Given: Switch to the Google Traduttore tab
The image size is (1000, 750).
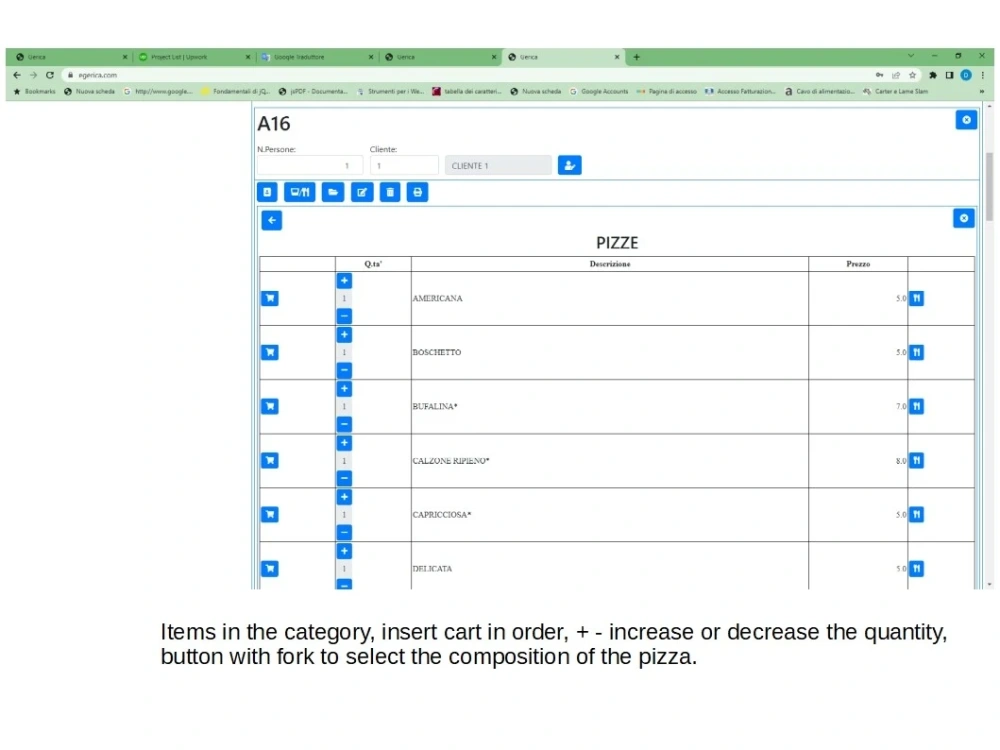Looking at the screenshot, I should pos(317,57).
